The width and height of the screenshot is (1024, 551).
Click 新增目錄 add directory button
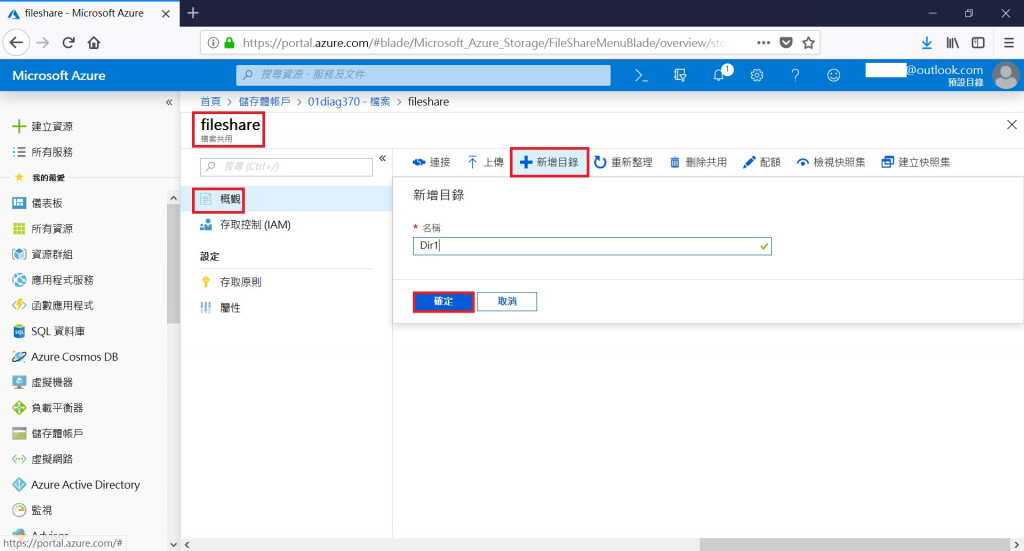pos(549,163)
